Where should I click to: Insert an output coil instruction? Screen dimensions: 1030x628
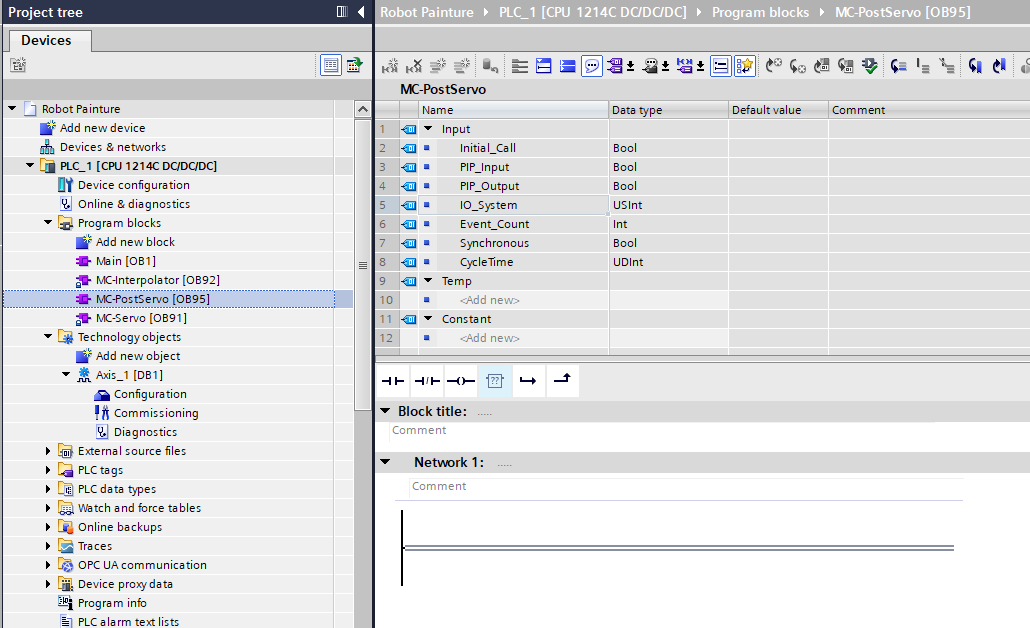tap(460, 381)
